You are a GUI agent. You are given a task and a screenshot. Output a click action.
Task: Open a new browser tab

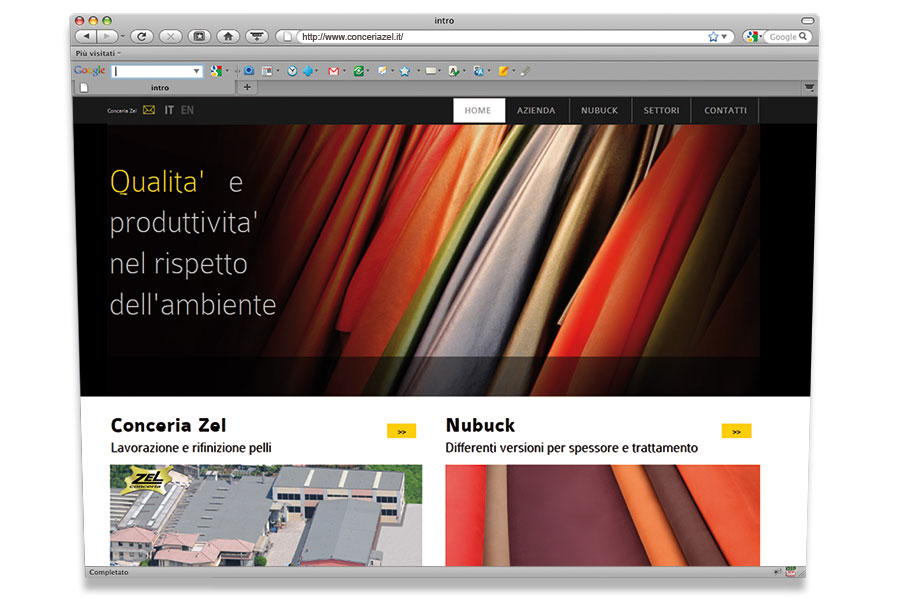click(247, 87)
